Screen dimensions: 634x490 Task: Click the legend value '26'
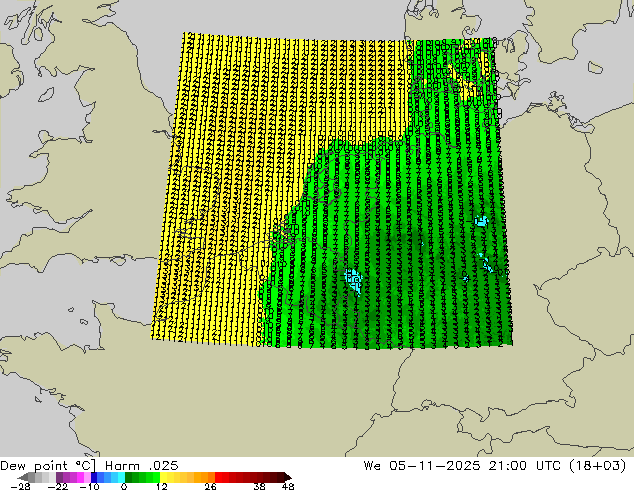coord(210,486)
